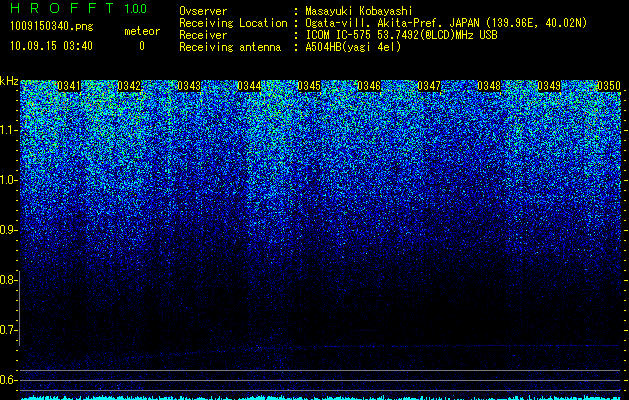629x400 pixels.
Task: Select receiver value ICOM IC-575 53.7492 MHz USB
Action: pyautogui.click(x=401, y=35)
